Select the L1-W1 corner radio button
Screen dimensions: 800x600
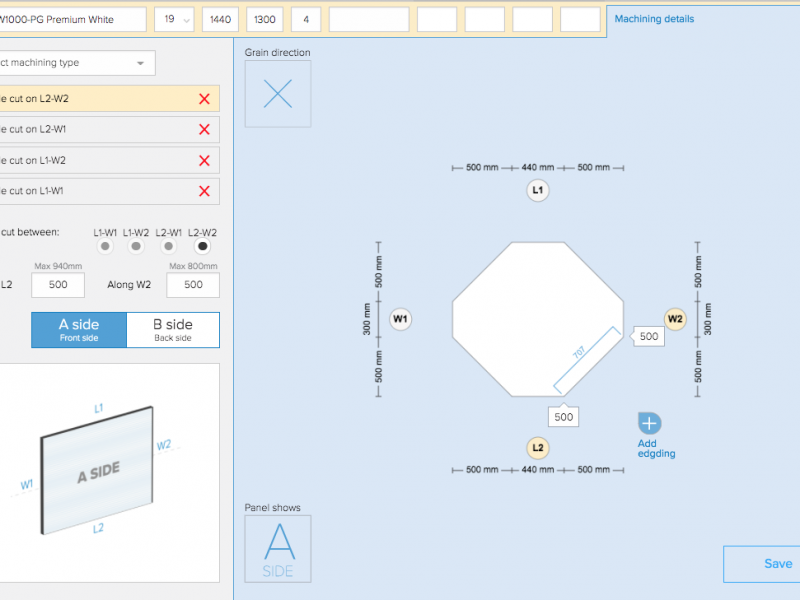point(105,246)
